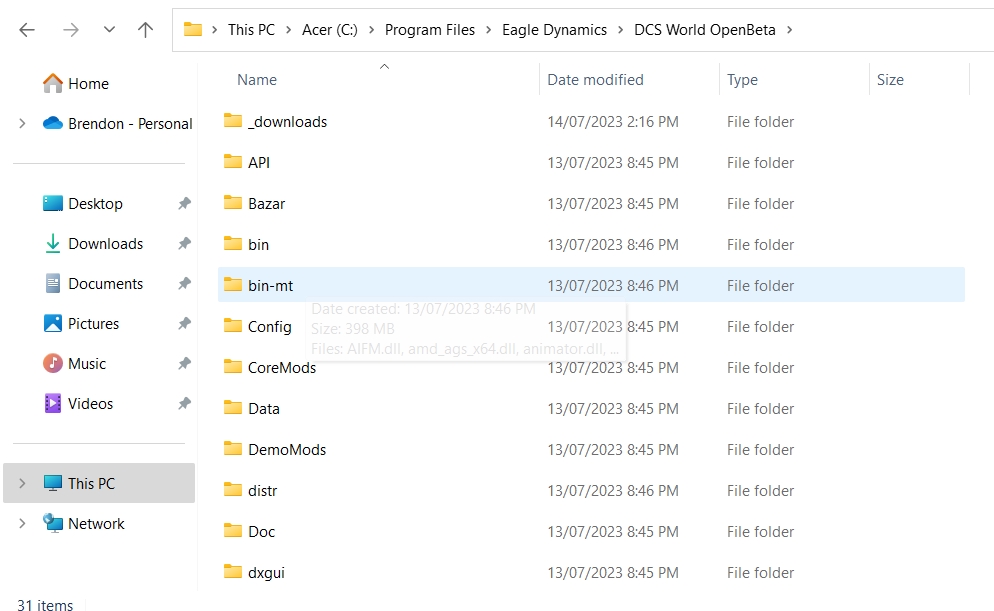This screenshot has width=994, height=611.
Task: Expand chevron after DCS World OpenBeta
Action: coord(789,30)
